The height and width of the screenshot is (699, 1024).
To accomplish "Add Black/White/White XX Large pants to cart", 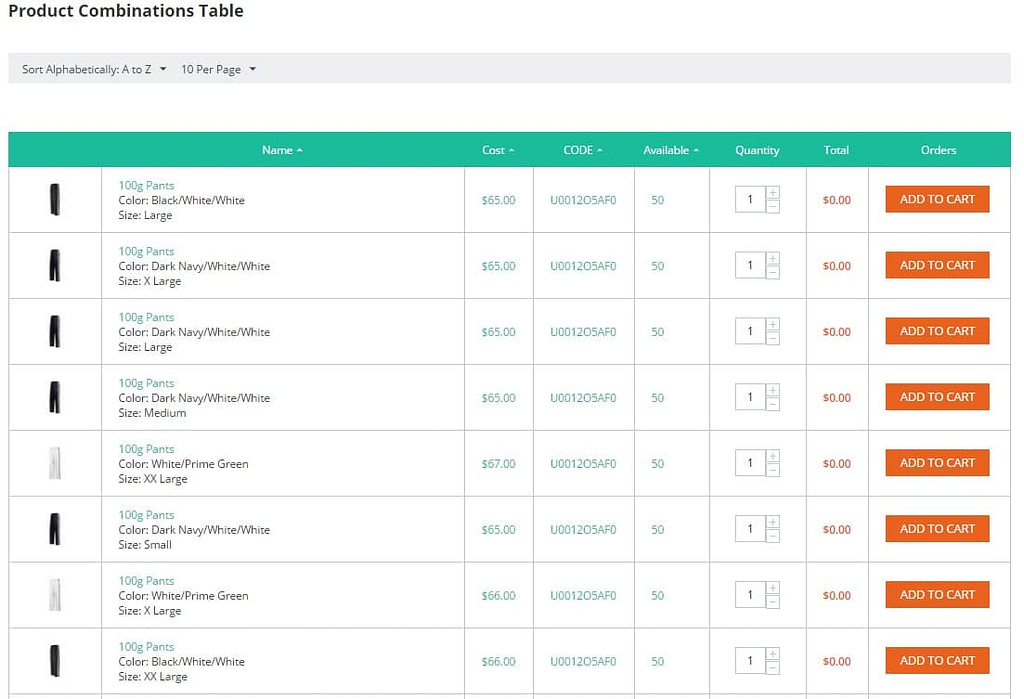I will (x=937, y=661).
